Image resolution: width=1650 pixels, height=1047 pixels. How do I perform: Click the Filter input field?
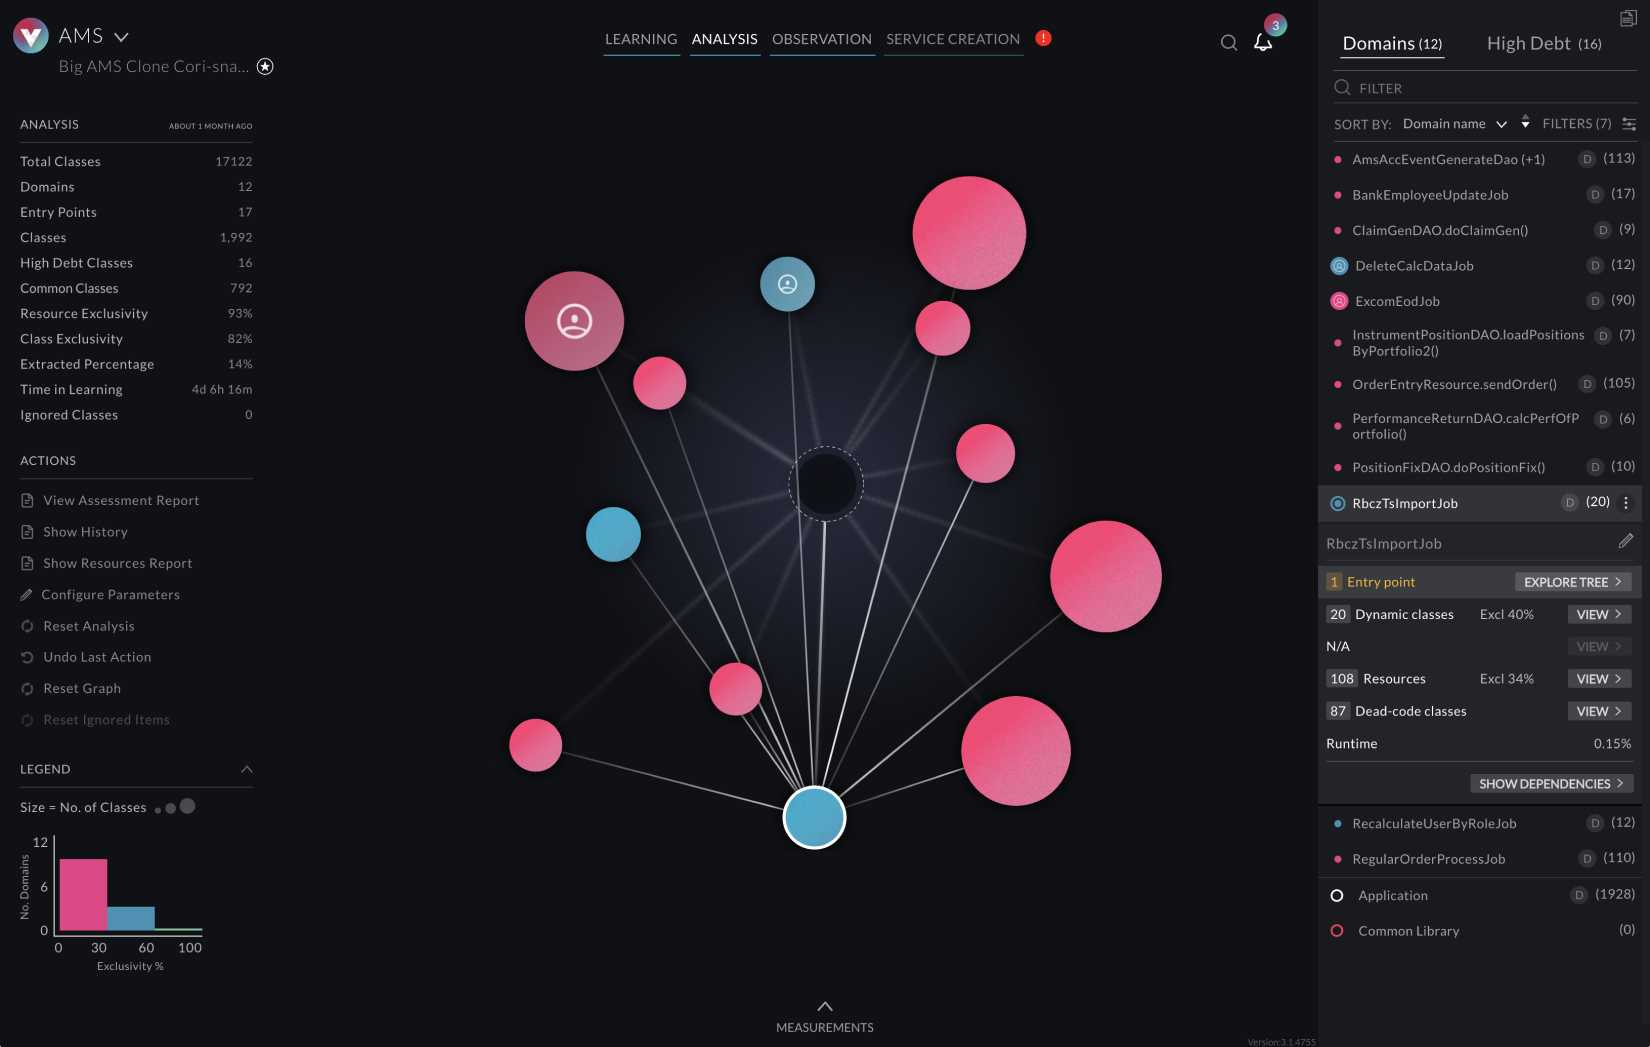(x=1480, y=88)
